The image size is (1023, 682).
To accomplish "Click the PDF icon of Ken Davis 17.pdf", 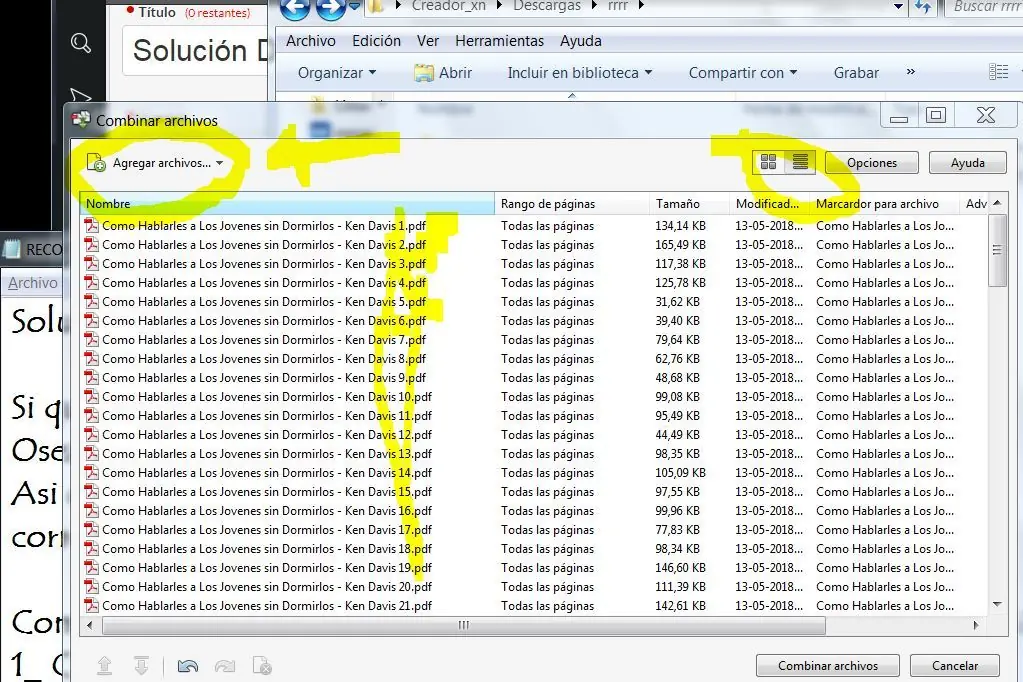I will (91, 529).
